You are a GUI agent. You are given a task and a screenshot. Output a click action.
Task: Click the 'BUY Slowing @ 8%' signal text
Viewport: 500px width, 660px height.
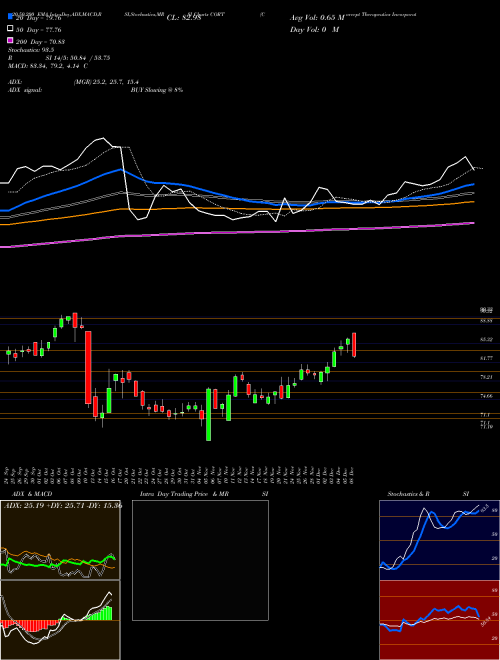[x=157, y=90]
